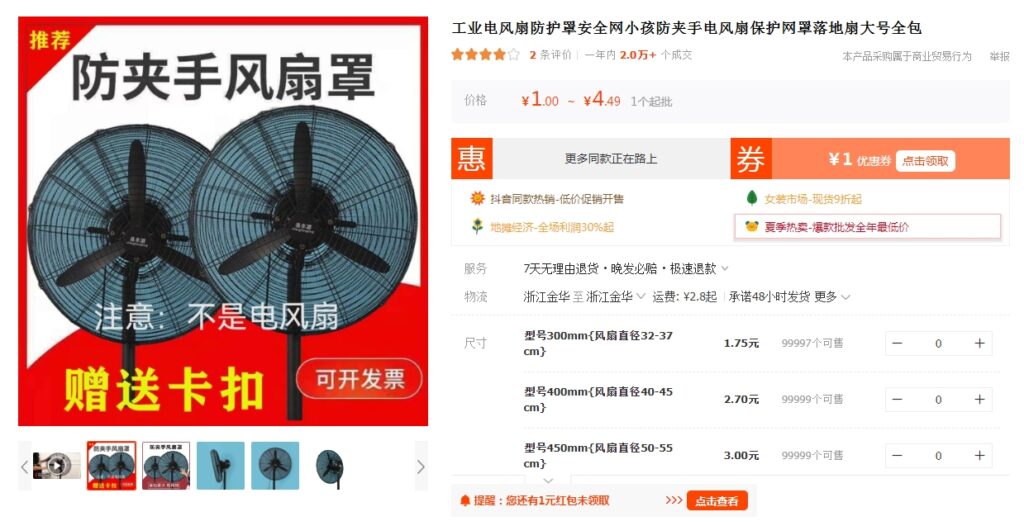Open the shipping destination 浙江金华 dropdown
The height and width of the screenshot is (526, 1024).
click(616, 297)
